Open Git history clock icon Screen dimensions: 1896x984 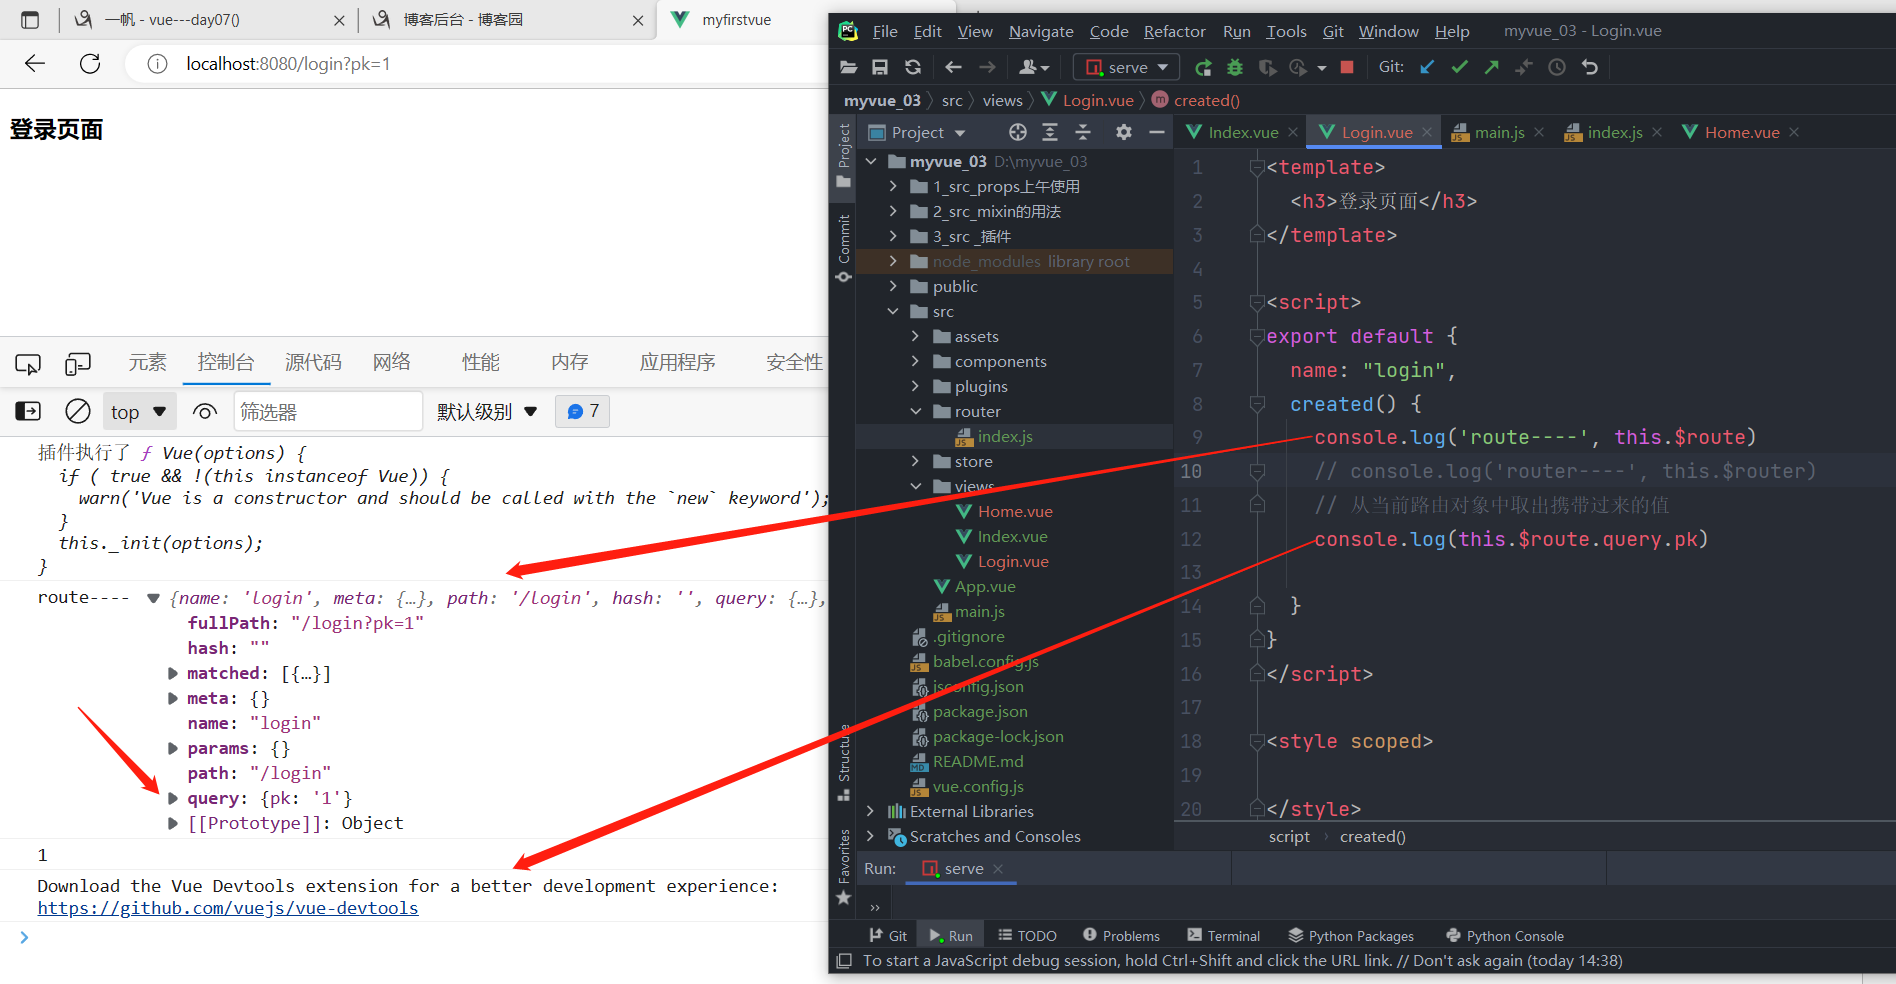[1557, 67]
